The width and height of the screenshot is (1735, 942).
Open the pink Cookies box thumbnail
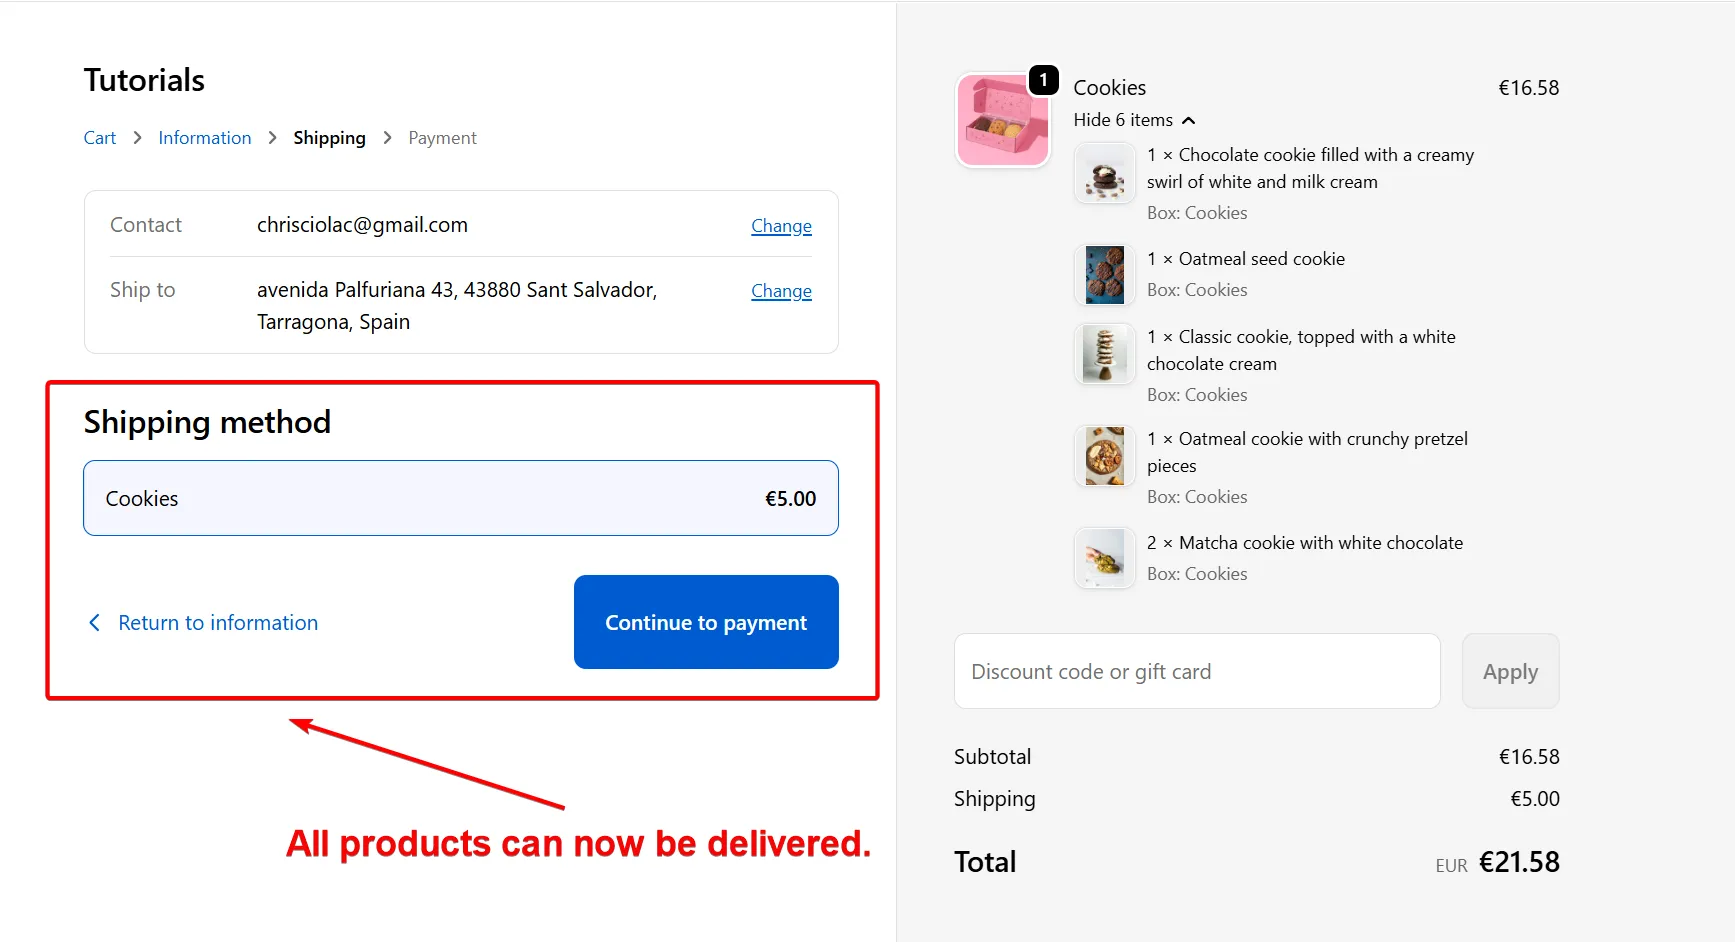tap(1003, 120)
